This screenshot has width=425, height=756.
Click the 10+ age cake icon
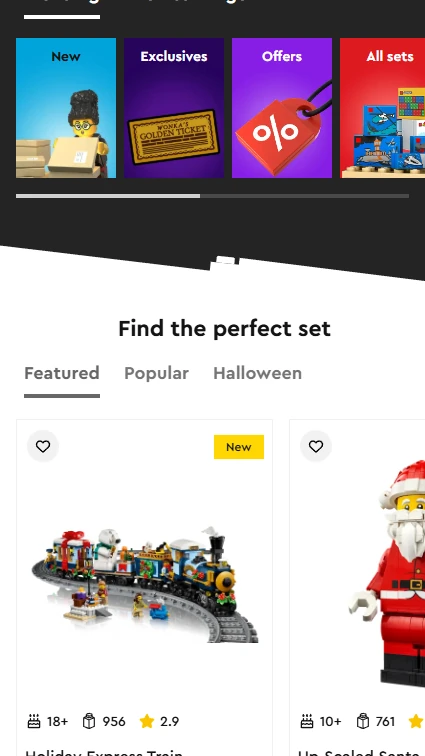[307, 721]
